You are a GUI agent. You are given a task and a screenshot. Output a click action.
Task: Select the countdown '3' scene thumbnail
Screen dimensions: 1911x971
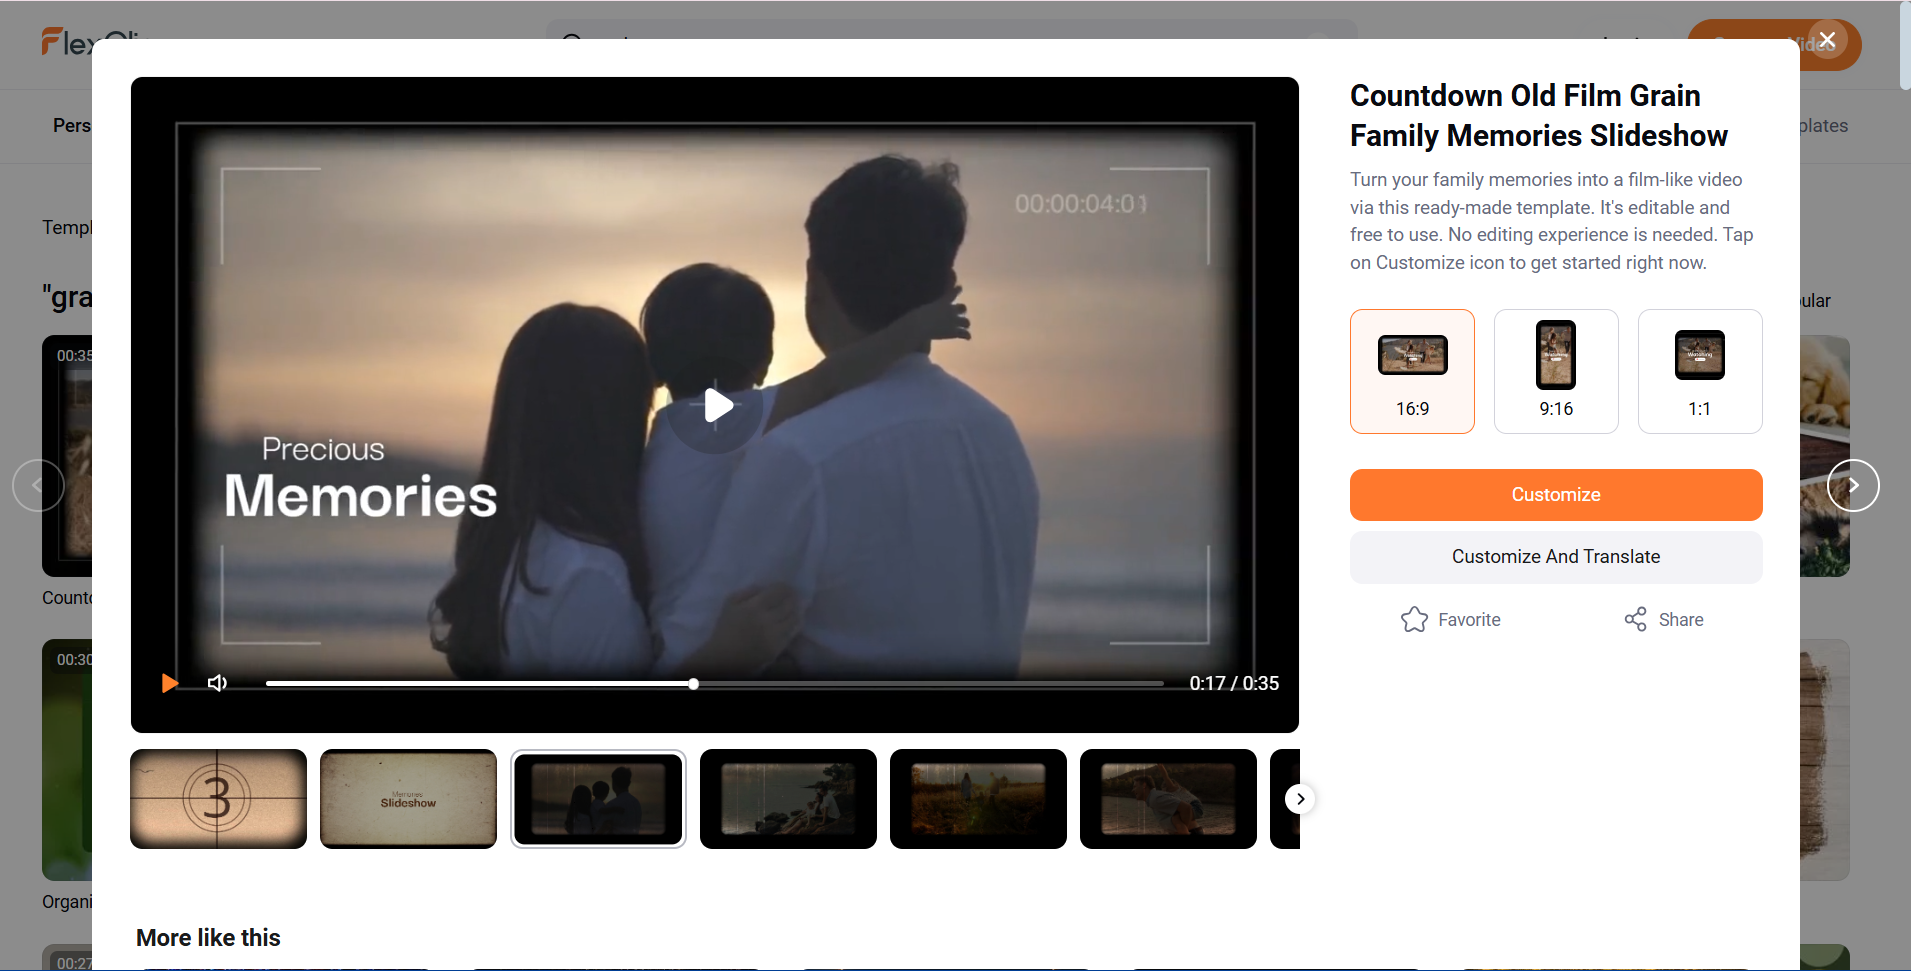tap(218, 799)
